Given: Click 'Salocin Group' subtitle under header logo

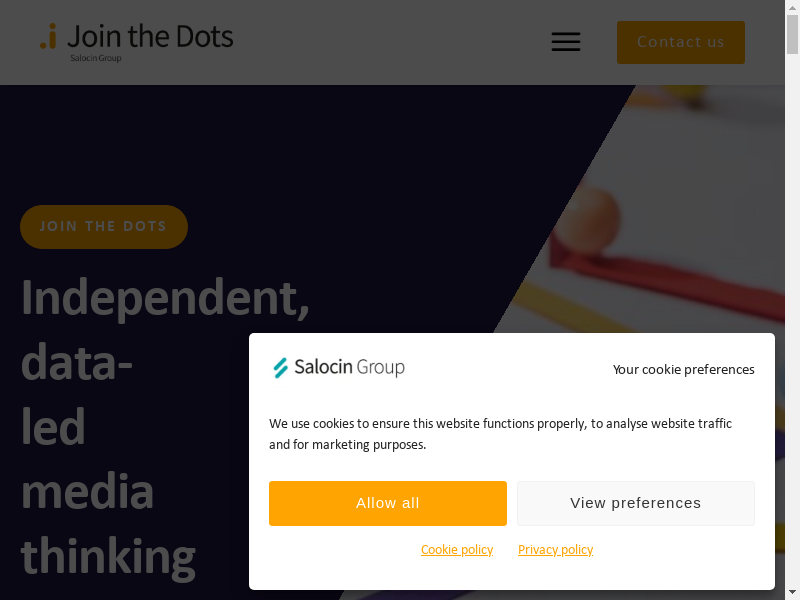Looking at the screenshot, I should pyautogui.click(x=95, y=58).
